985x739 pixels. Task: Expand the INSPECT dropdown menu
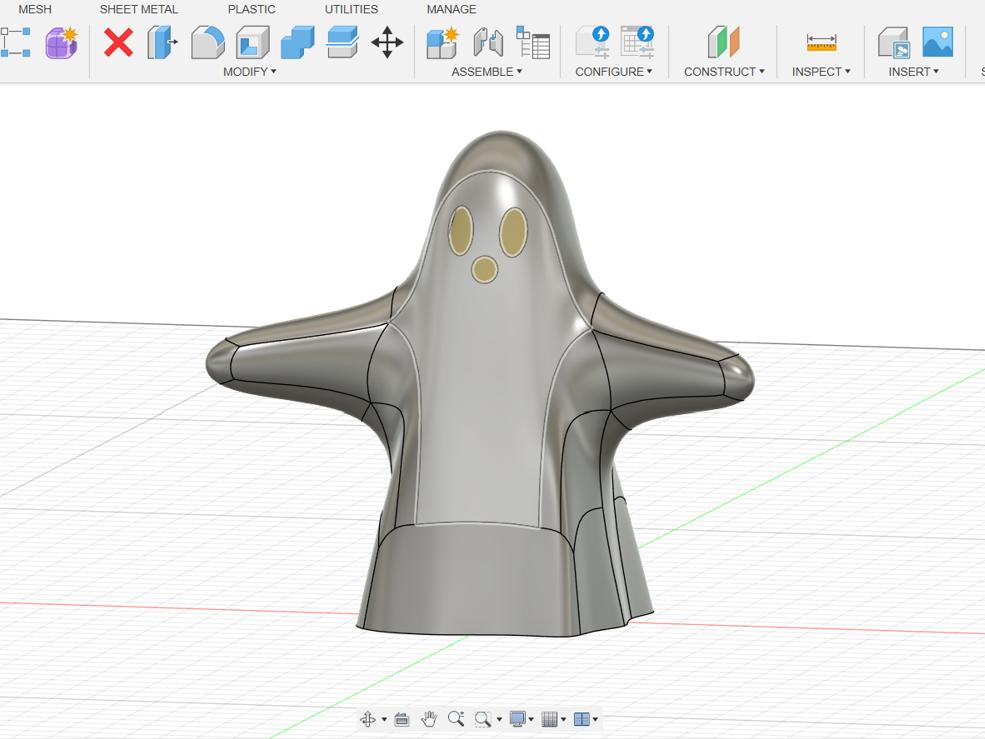821,72
